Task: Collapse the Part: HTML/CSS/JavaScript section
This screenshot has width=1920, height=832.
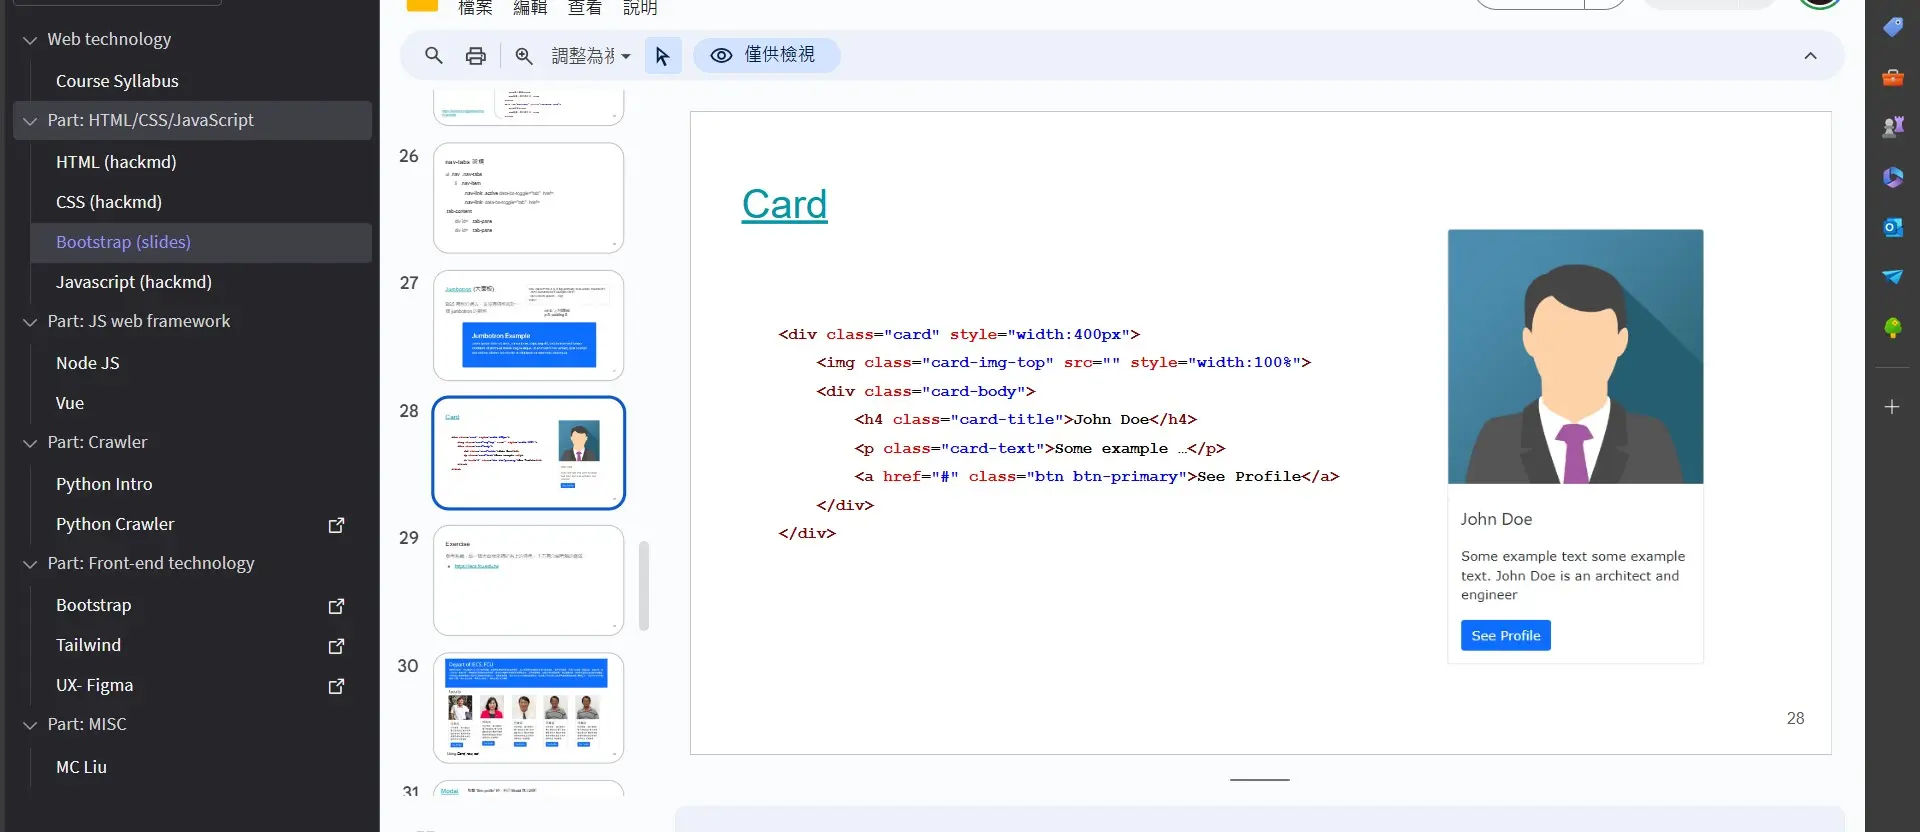Action: pos(30,121)
